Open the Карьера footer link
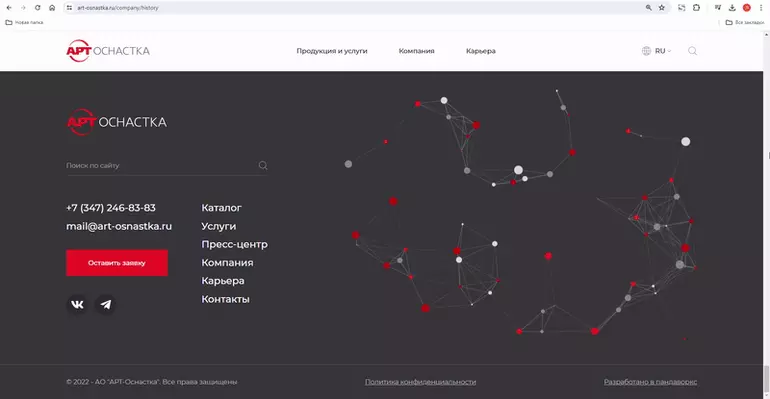 (x=223, y=281)
